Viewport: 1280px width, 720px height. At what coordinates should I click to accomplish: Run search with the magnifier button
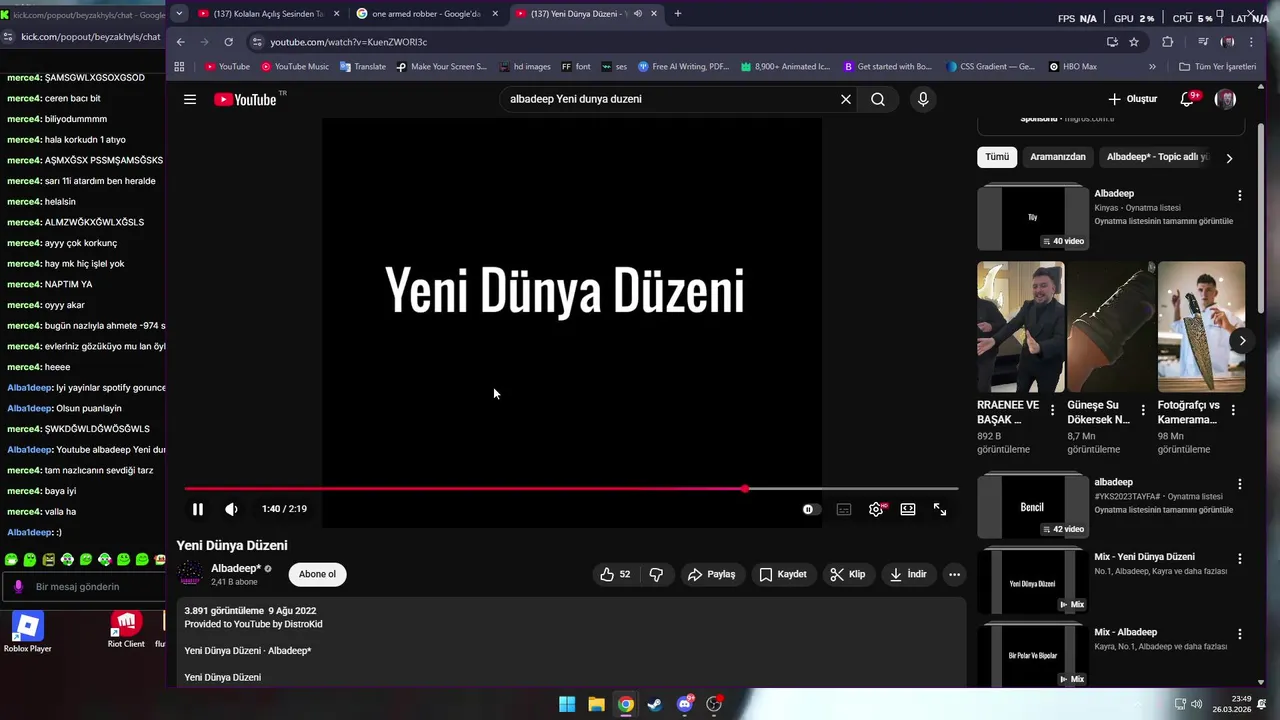click(878, 99)
